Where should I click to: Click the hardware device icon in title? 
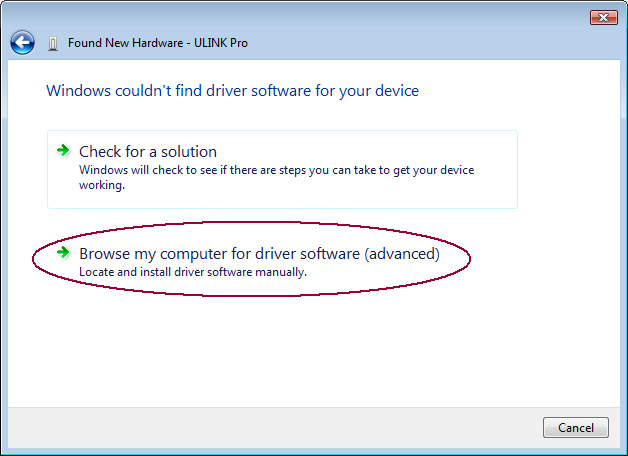coord(53,44)
